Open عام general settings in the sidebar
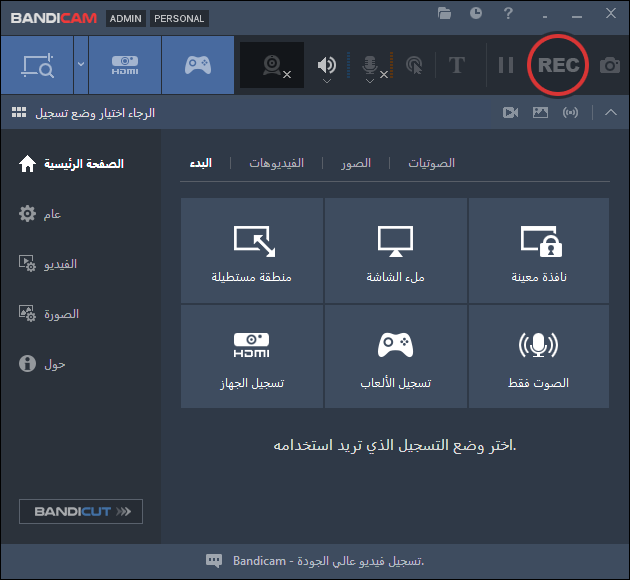This screenshot has height=580, width=630. [40, 214]
